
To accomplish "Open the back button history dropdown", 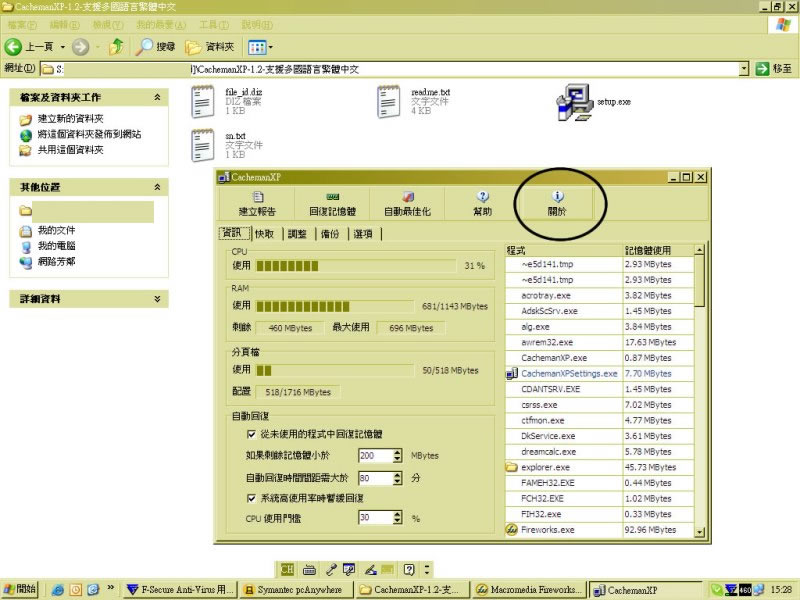I will [x=63, y=47].
